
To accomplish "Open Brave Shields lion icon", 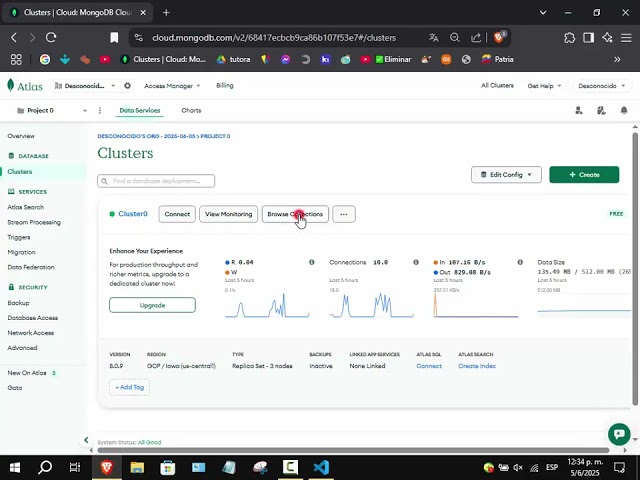I will pyautogui.click(x=499, y=37).
